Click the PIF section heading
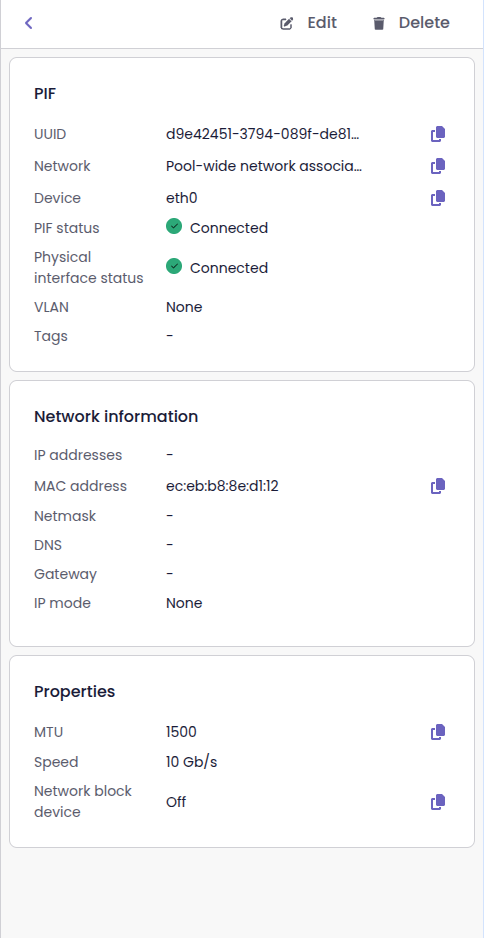The height and width of the screenshot is (938, 484). [45, 94]
